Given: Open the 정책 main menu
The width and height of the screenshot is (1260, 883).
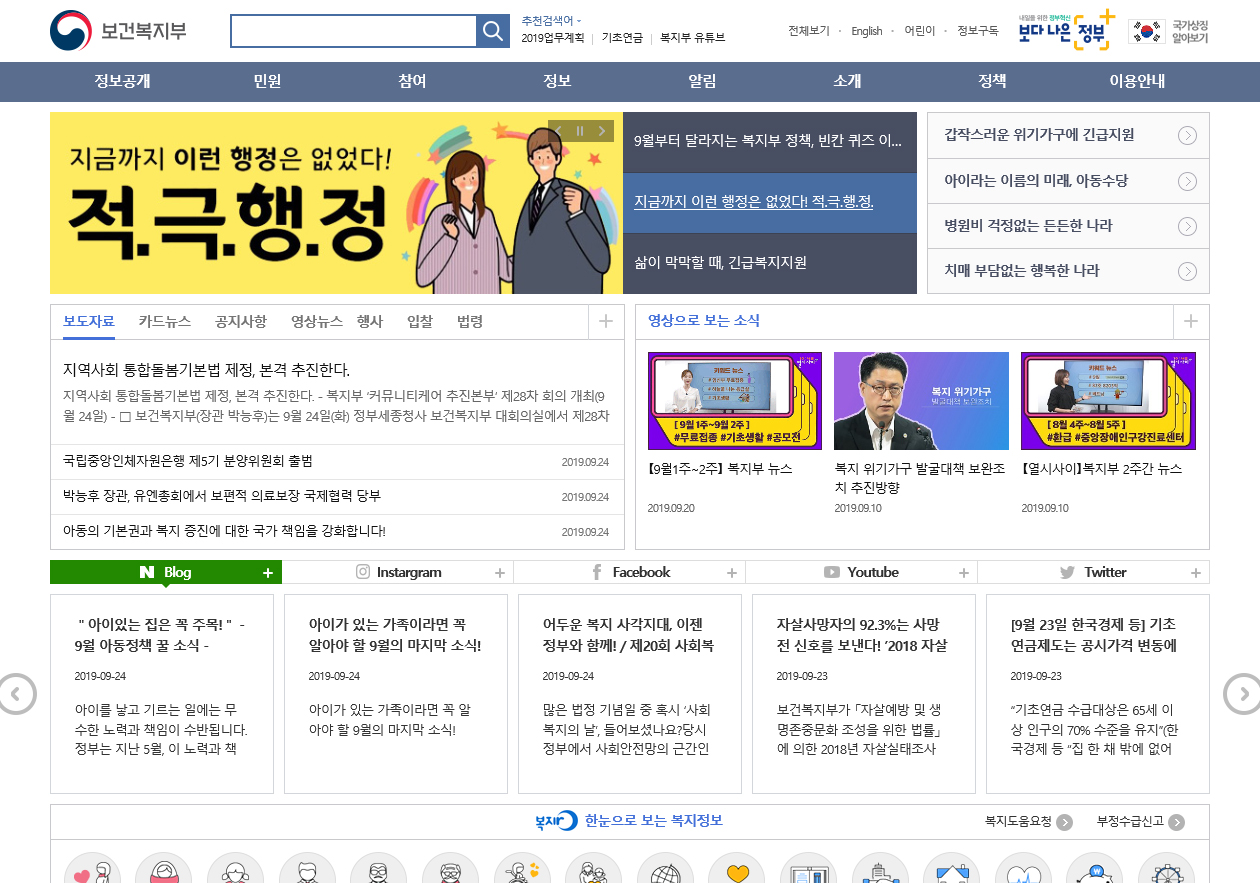Looking at the screenshot, I should (992, 82).
